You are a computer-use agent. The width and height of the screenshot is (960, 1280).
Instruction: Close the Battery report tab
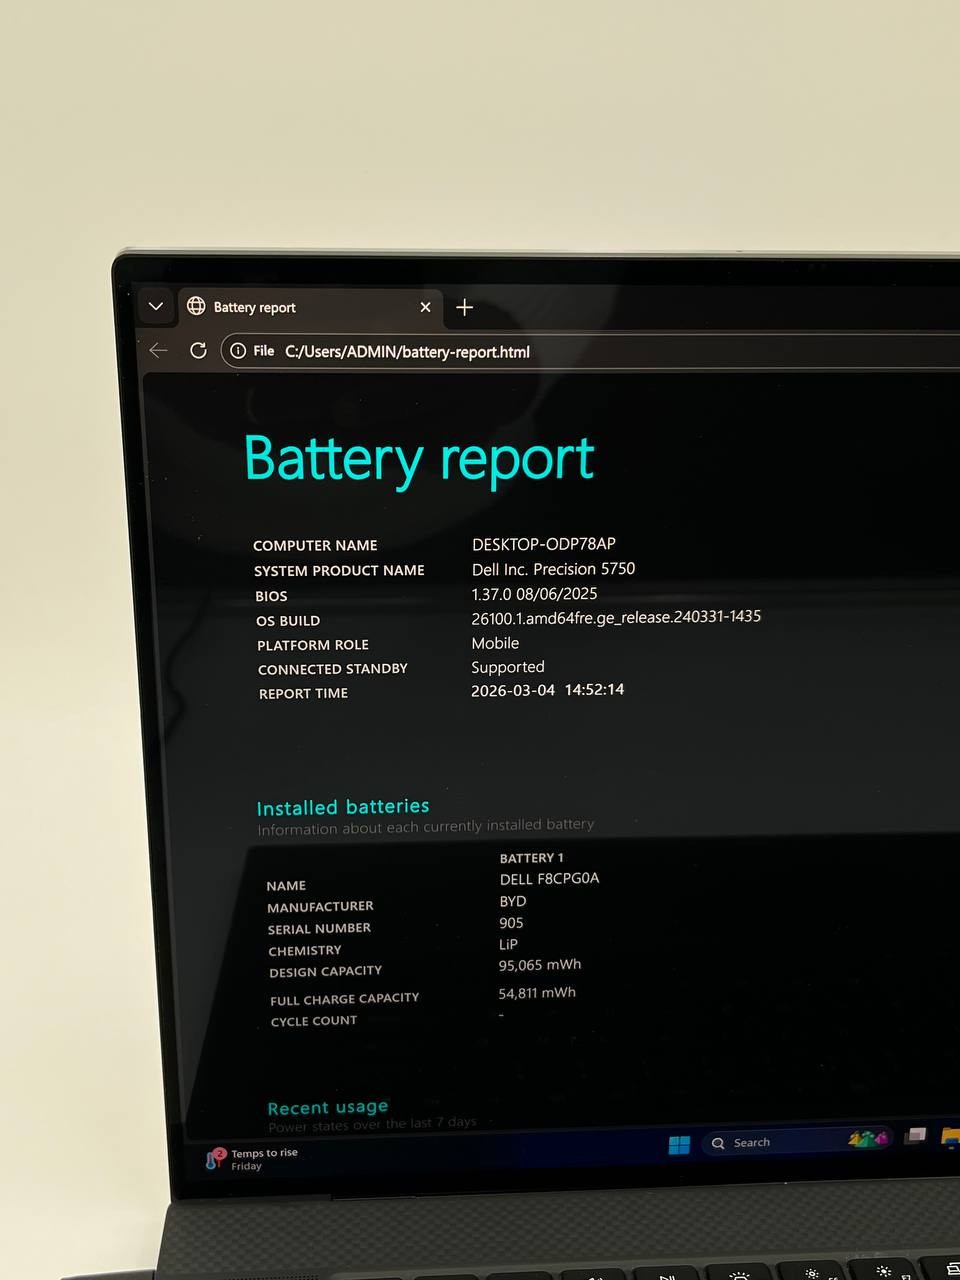coord(426,307)
